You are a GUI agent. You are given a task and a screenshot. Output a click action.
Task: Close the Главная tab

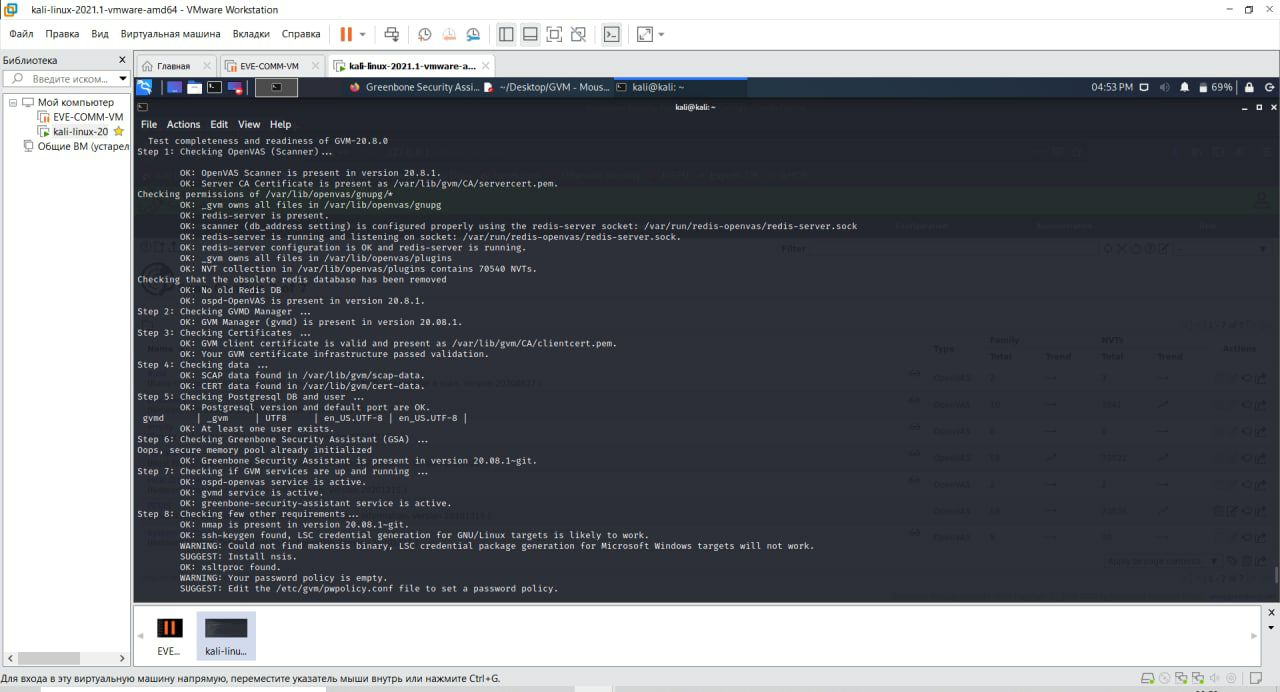[x=208, y=66]
